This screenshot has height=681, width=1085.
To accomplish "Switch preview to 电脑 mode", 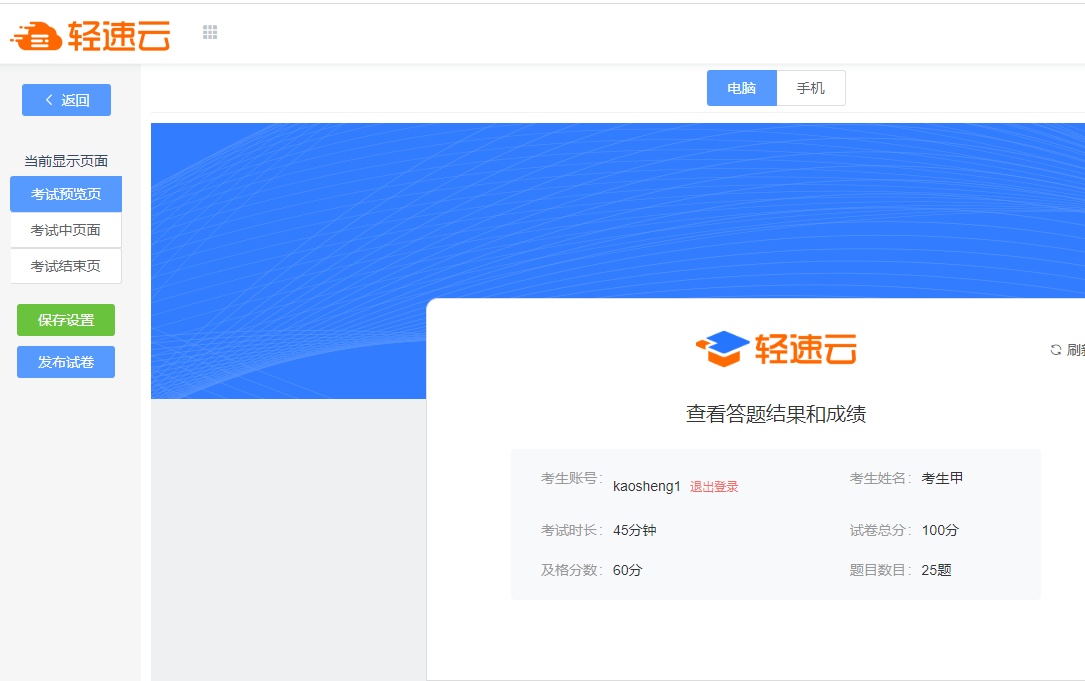I will coord(741,88).
